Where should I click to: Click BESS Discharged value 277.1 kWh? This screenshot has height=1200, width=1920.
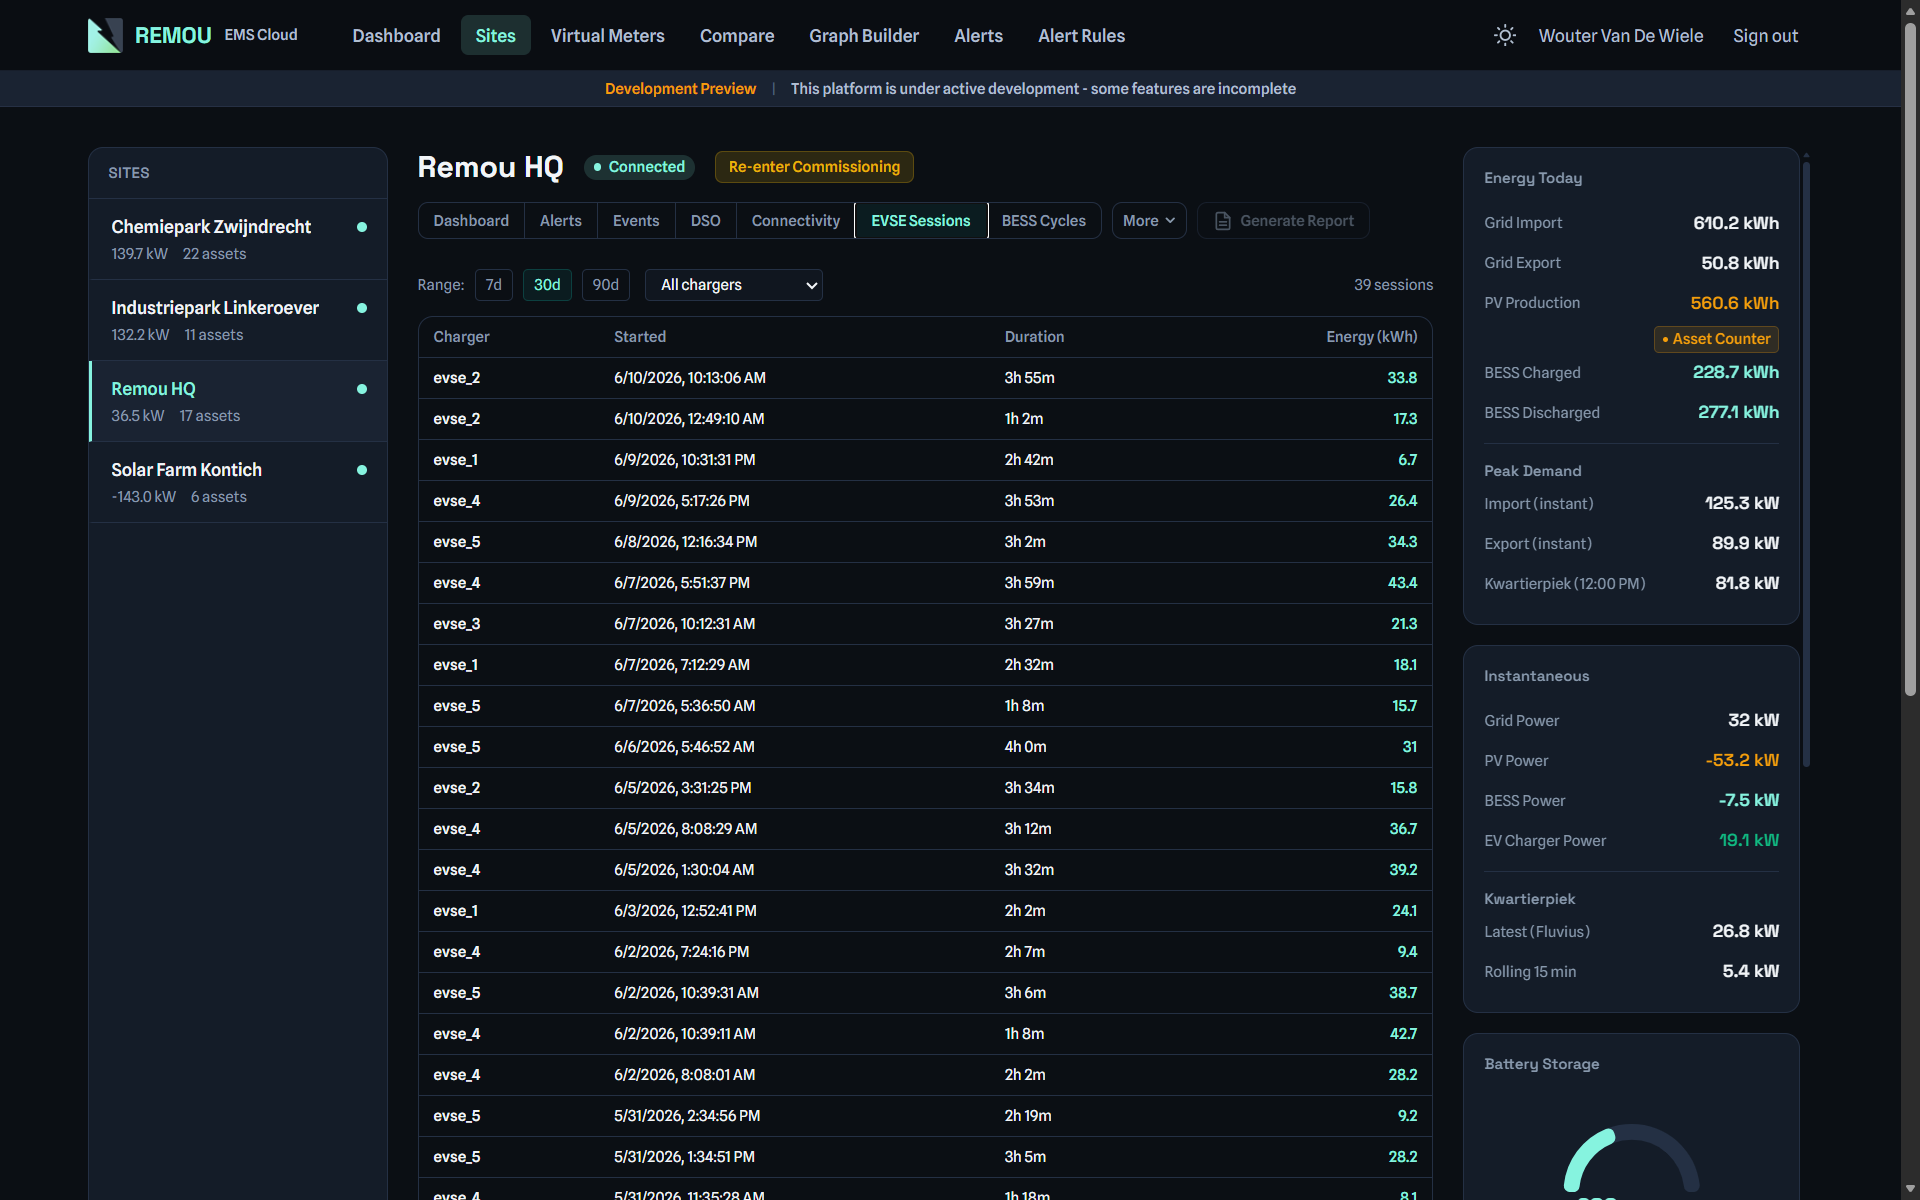click(1738, 412)
